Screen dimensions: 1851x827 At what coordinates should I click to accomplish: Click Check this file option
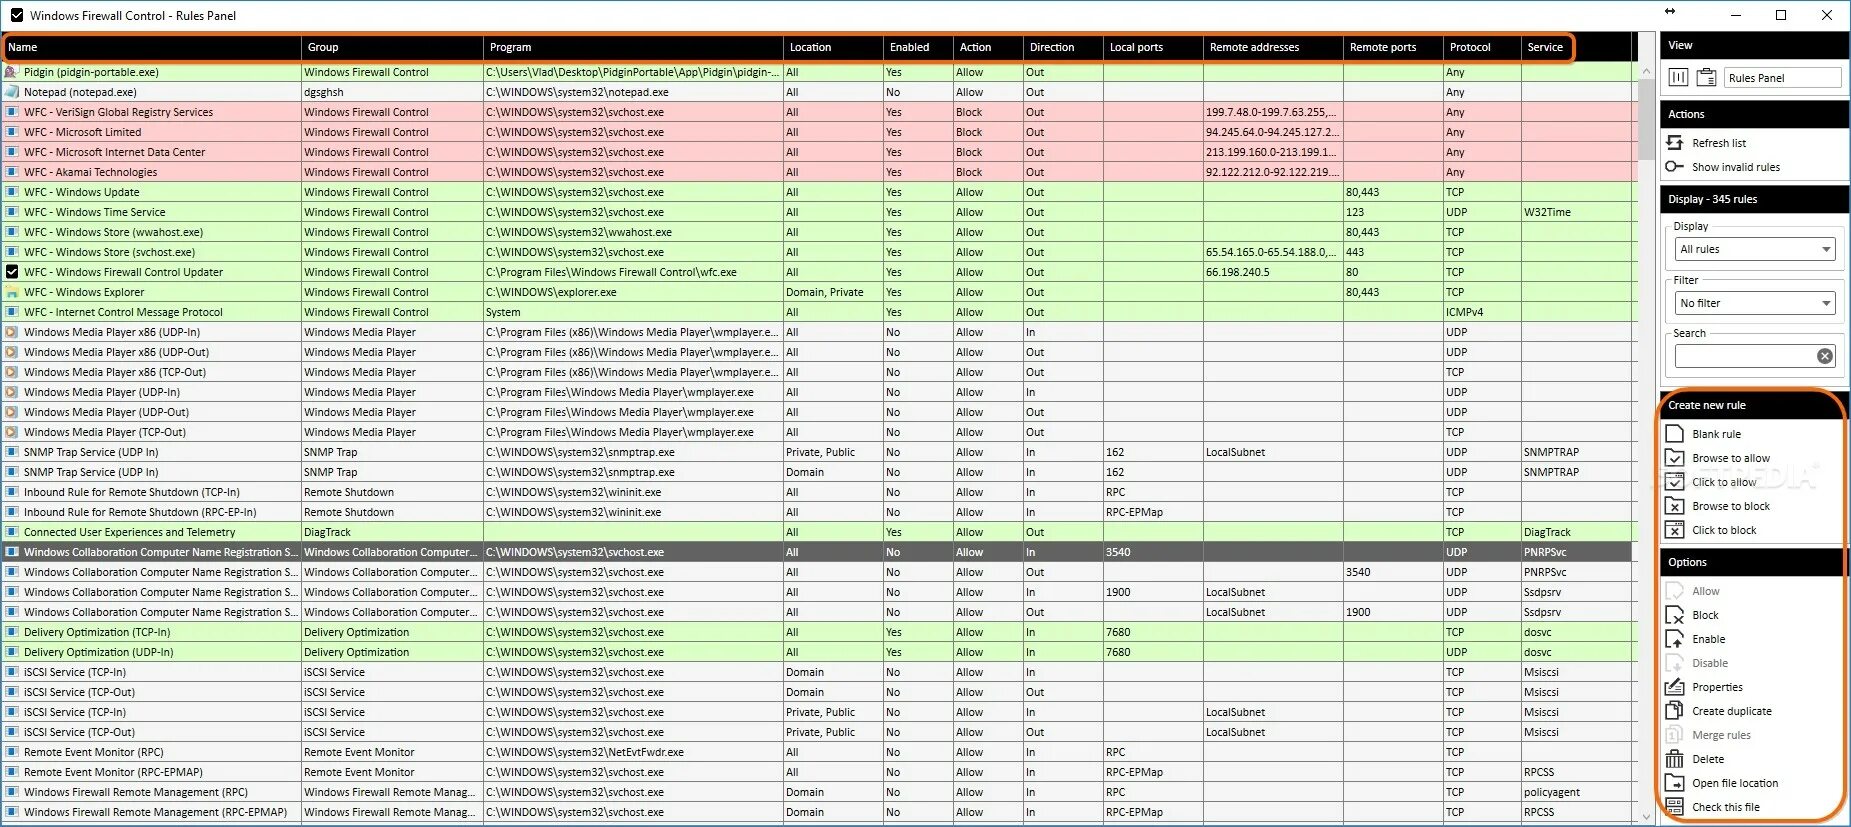click(x=1726, y=807)
